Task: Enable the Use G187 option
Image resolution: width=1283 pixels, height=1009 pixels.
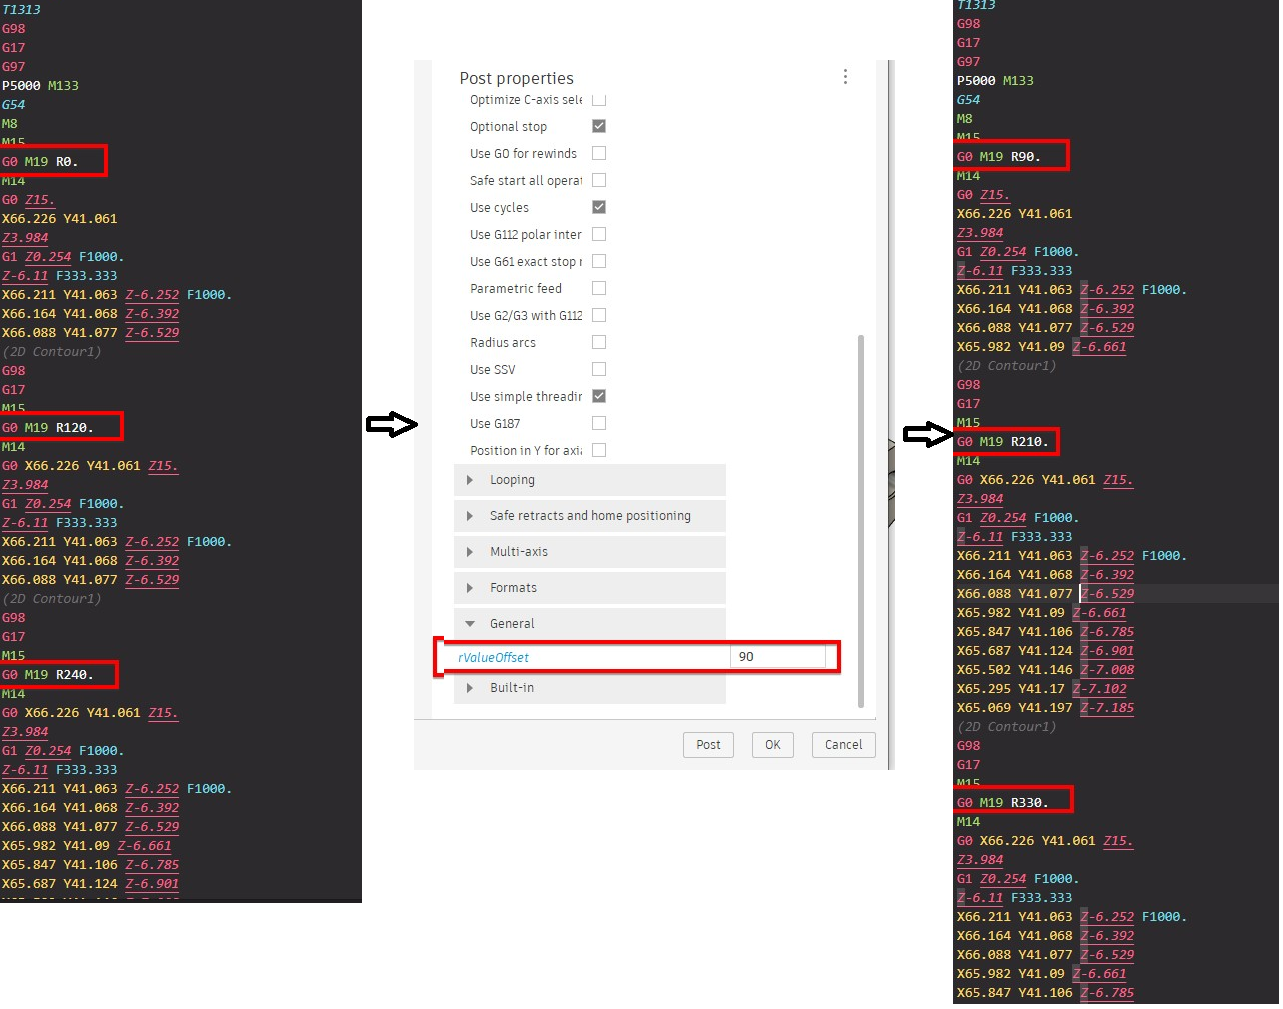Action: tap(599, 423)
